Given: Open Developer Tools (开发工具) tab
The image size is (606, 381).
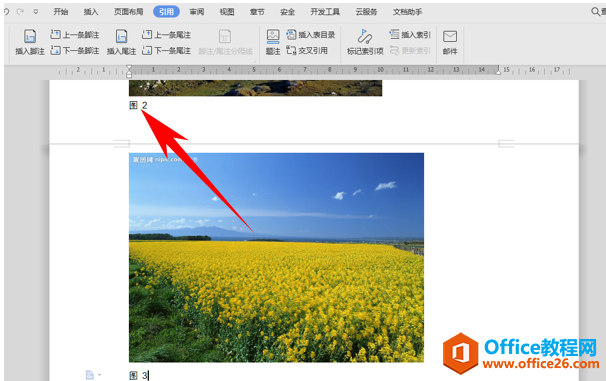Looking at the screenshot, I should 325,12.
